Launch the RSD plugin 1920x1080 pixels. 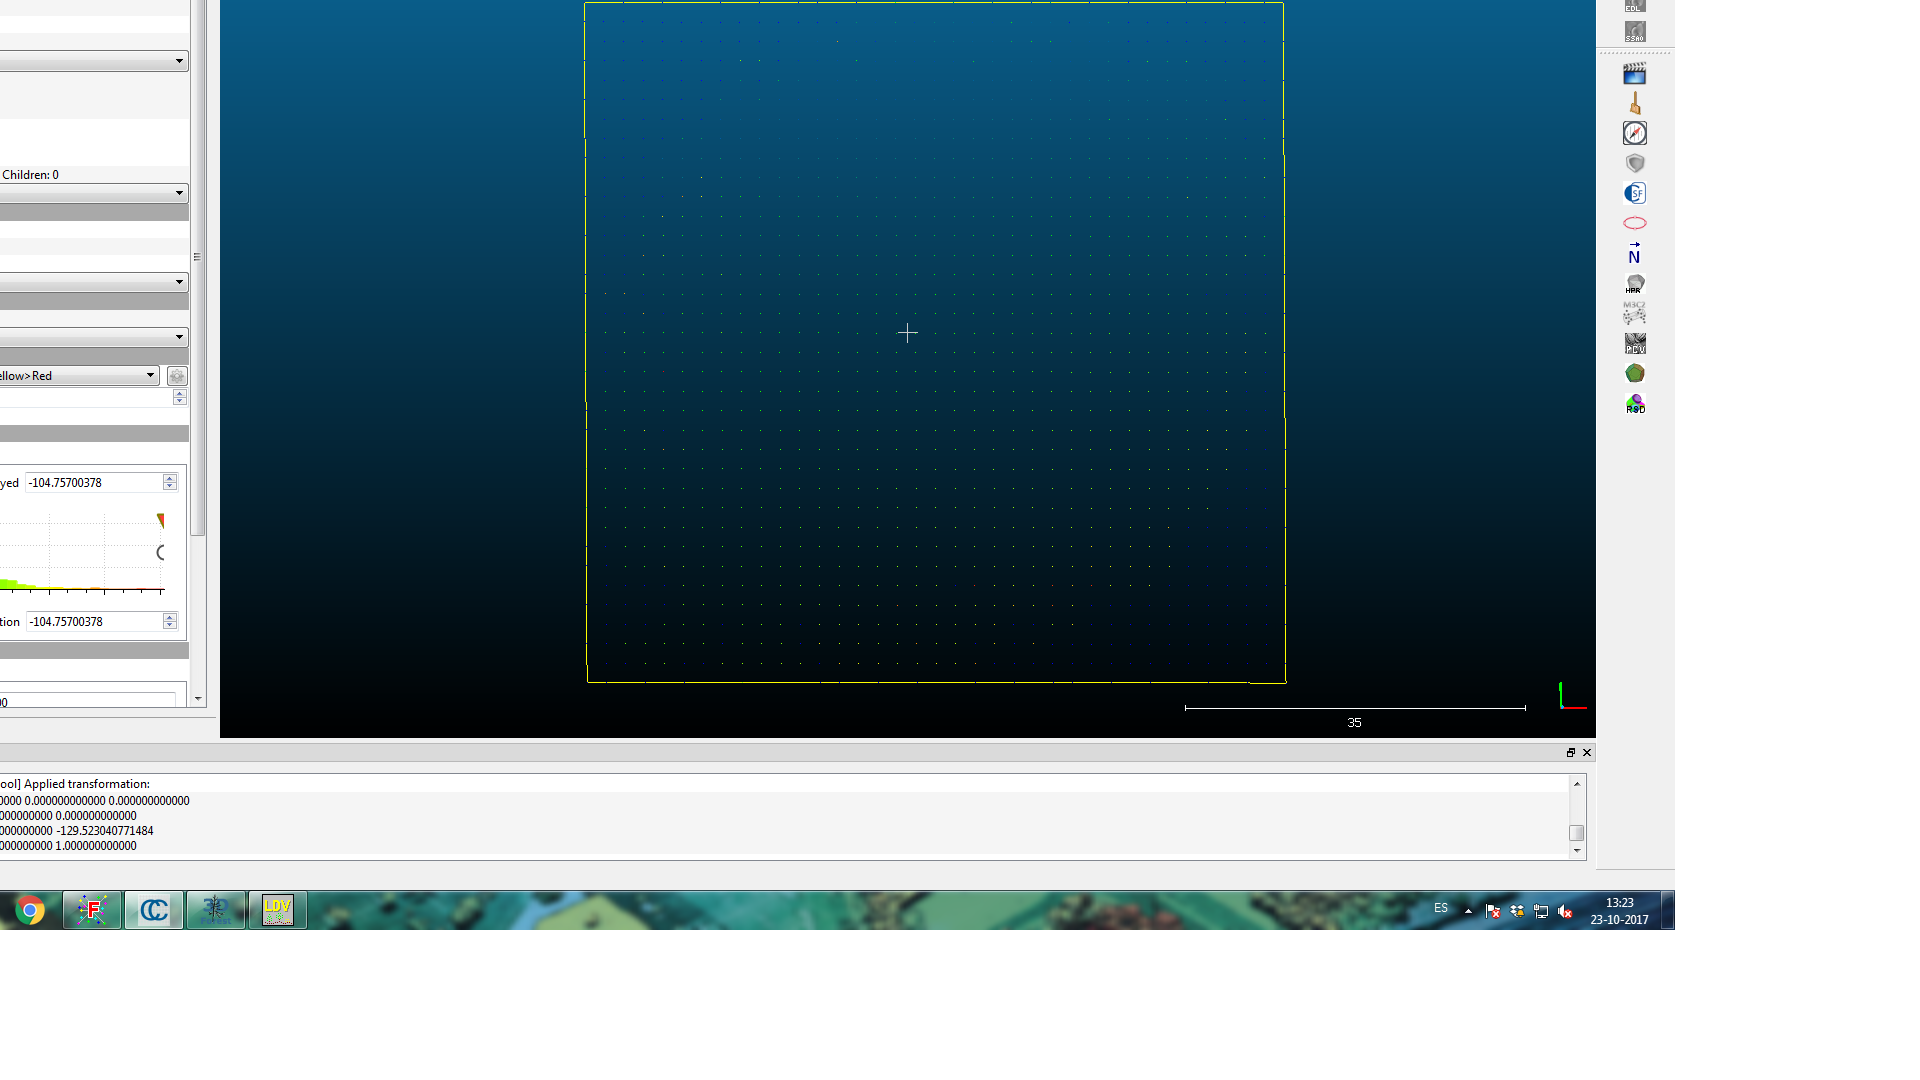1635,404
